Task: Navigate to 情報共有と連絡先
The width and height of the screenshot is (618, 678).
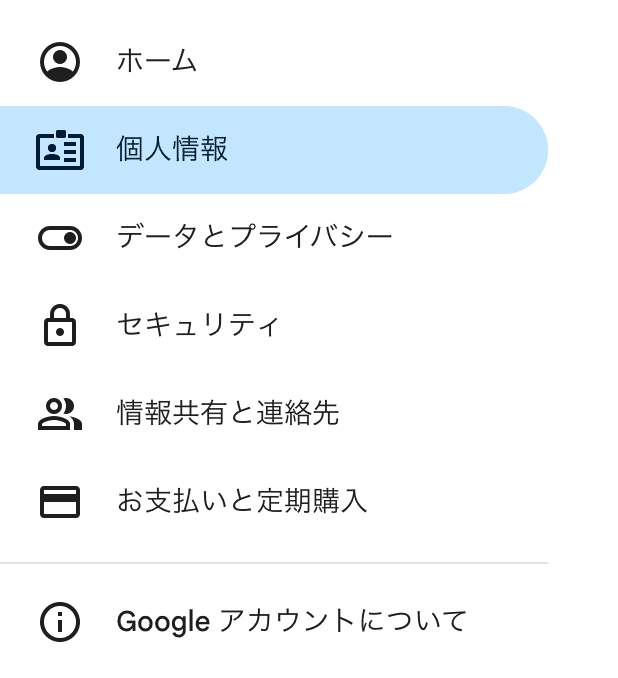Action: coord(228,413)
